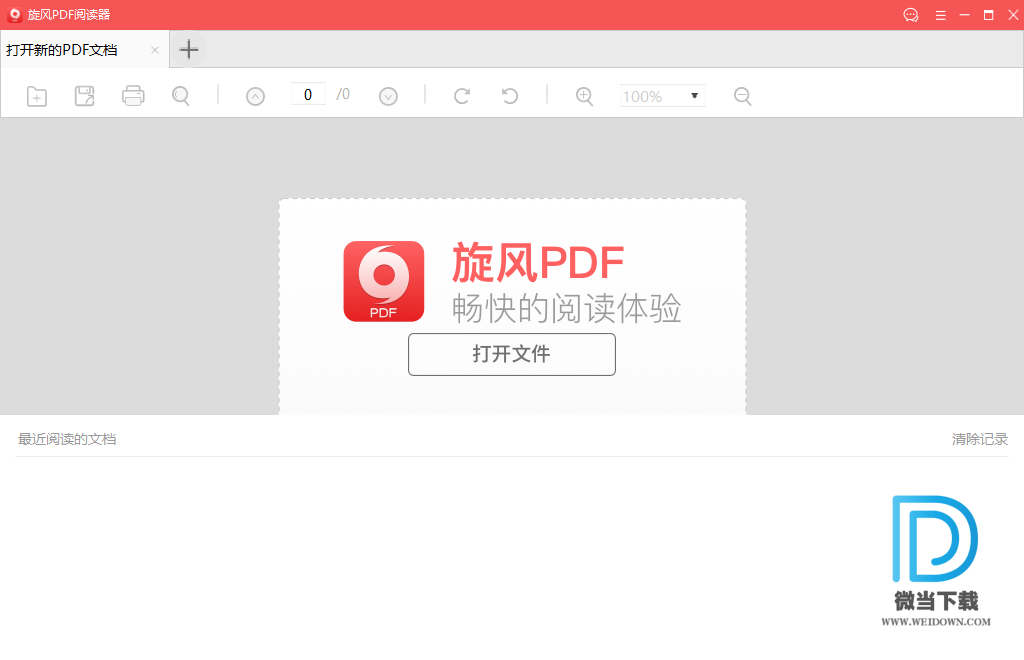Open the hamburger main menu
Screen dimensions: 1024x660
940,15
